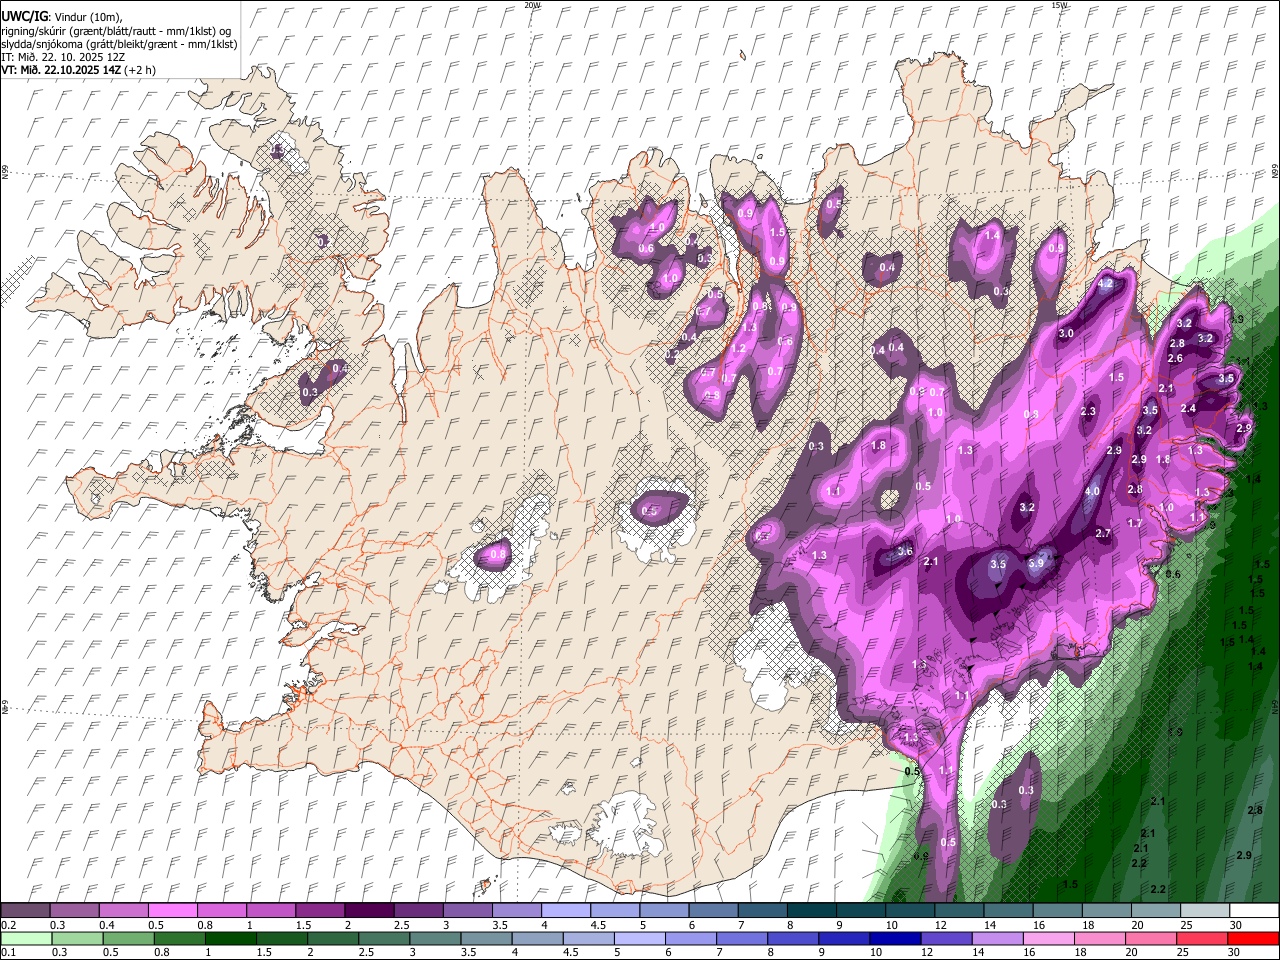Pick top legend swatch between 0.2 and 0.3

click(25, 911)
